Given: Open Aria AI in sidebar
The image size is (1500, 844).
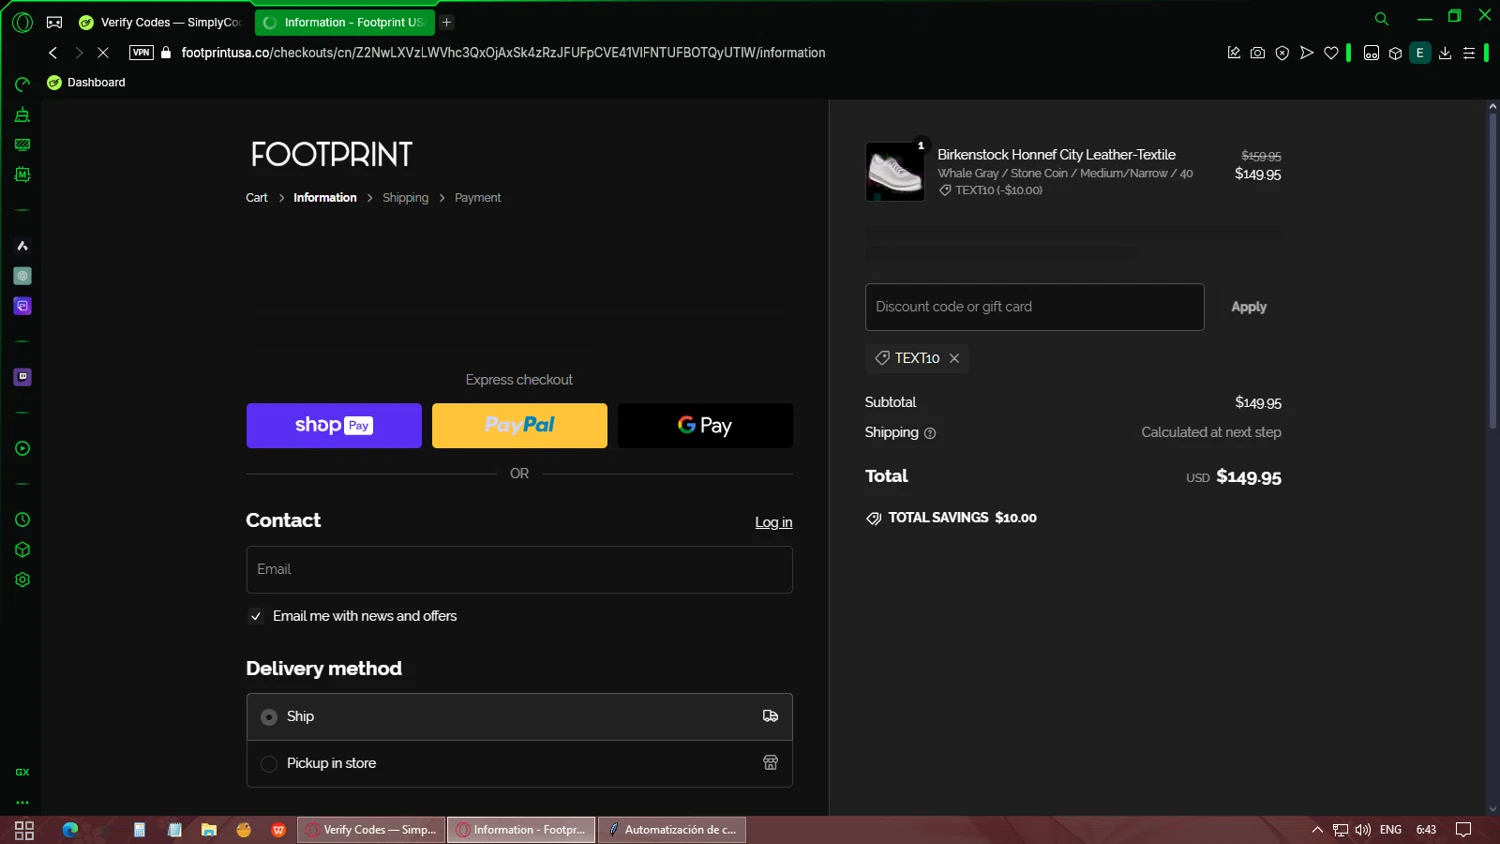Looking at the screenshot, I should tap(22, 246).
